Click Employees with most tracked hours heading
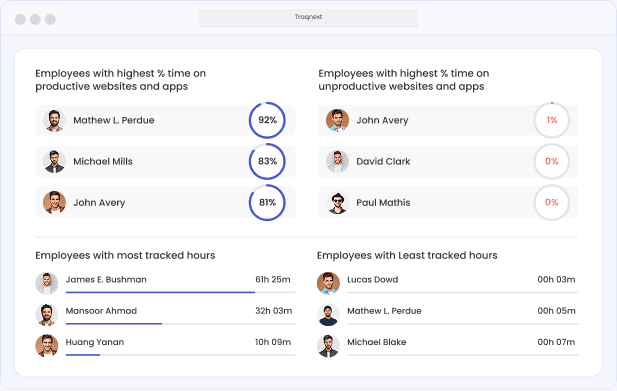 [125, 256]
